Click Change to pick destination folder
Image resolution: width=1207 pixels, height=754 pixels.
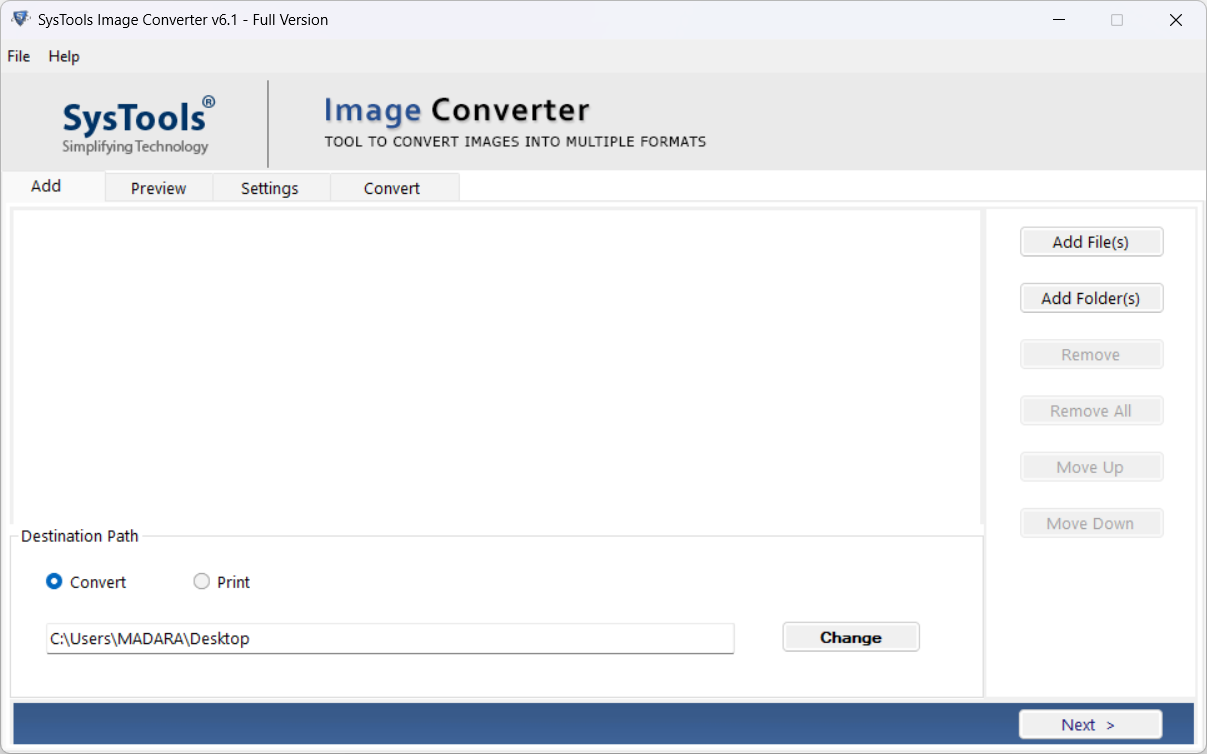(851, 637)
